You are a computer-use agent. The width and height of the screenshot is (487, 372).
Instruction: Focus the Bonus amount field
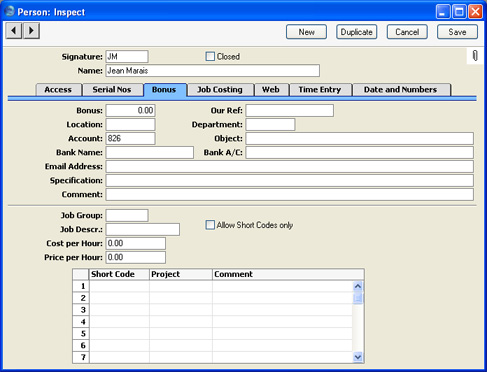(130, 110)
